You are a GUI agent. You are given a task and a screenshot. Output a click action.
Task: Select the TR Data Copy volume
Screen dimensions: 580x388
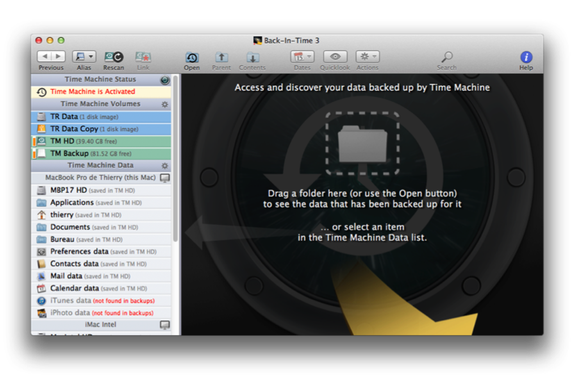[101, 129]
